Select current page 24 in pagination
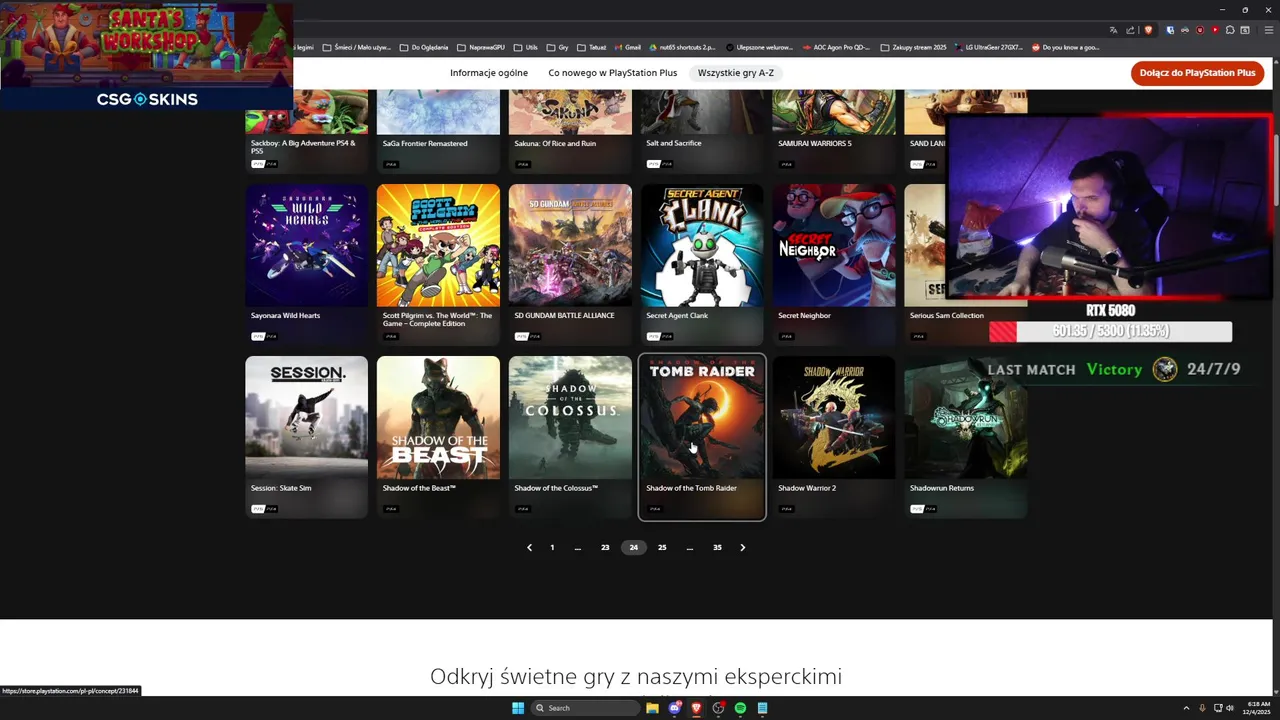This screenshot has height=720, width=1280. pyautogui.click(x=633, y=548)
